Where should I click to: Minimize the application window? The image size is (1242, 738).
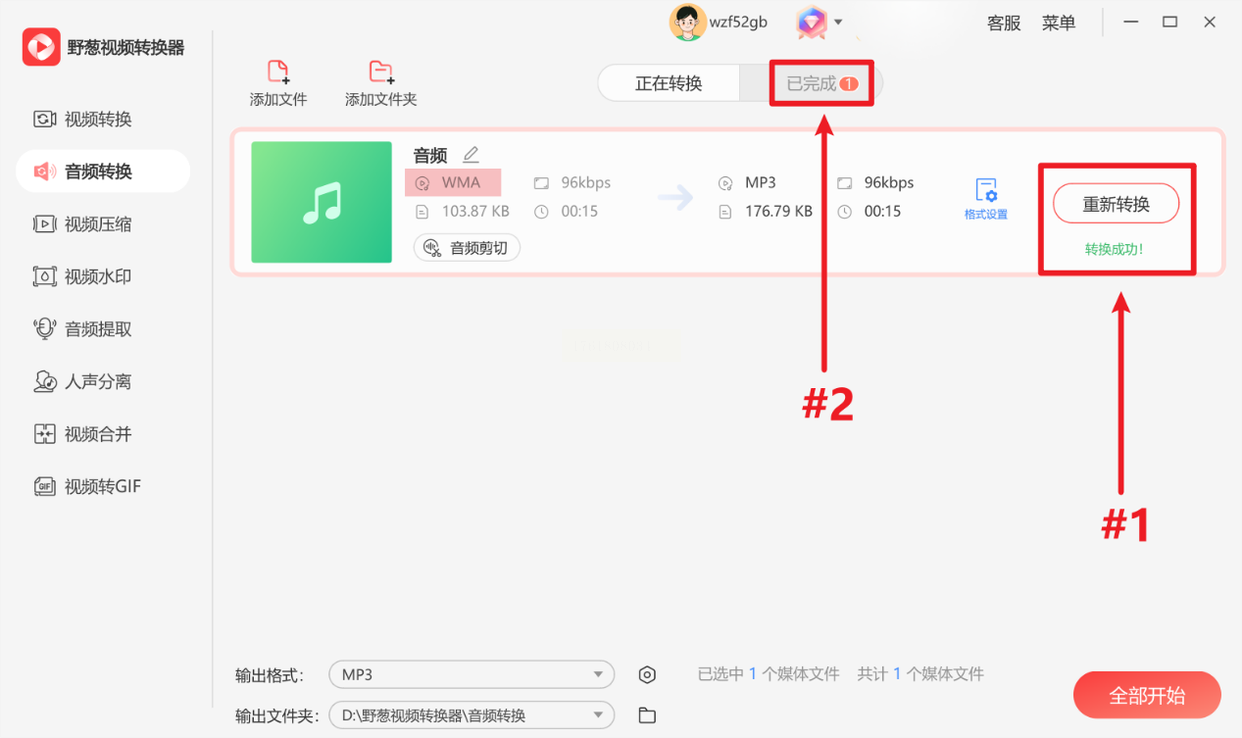point(1131,22)
